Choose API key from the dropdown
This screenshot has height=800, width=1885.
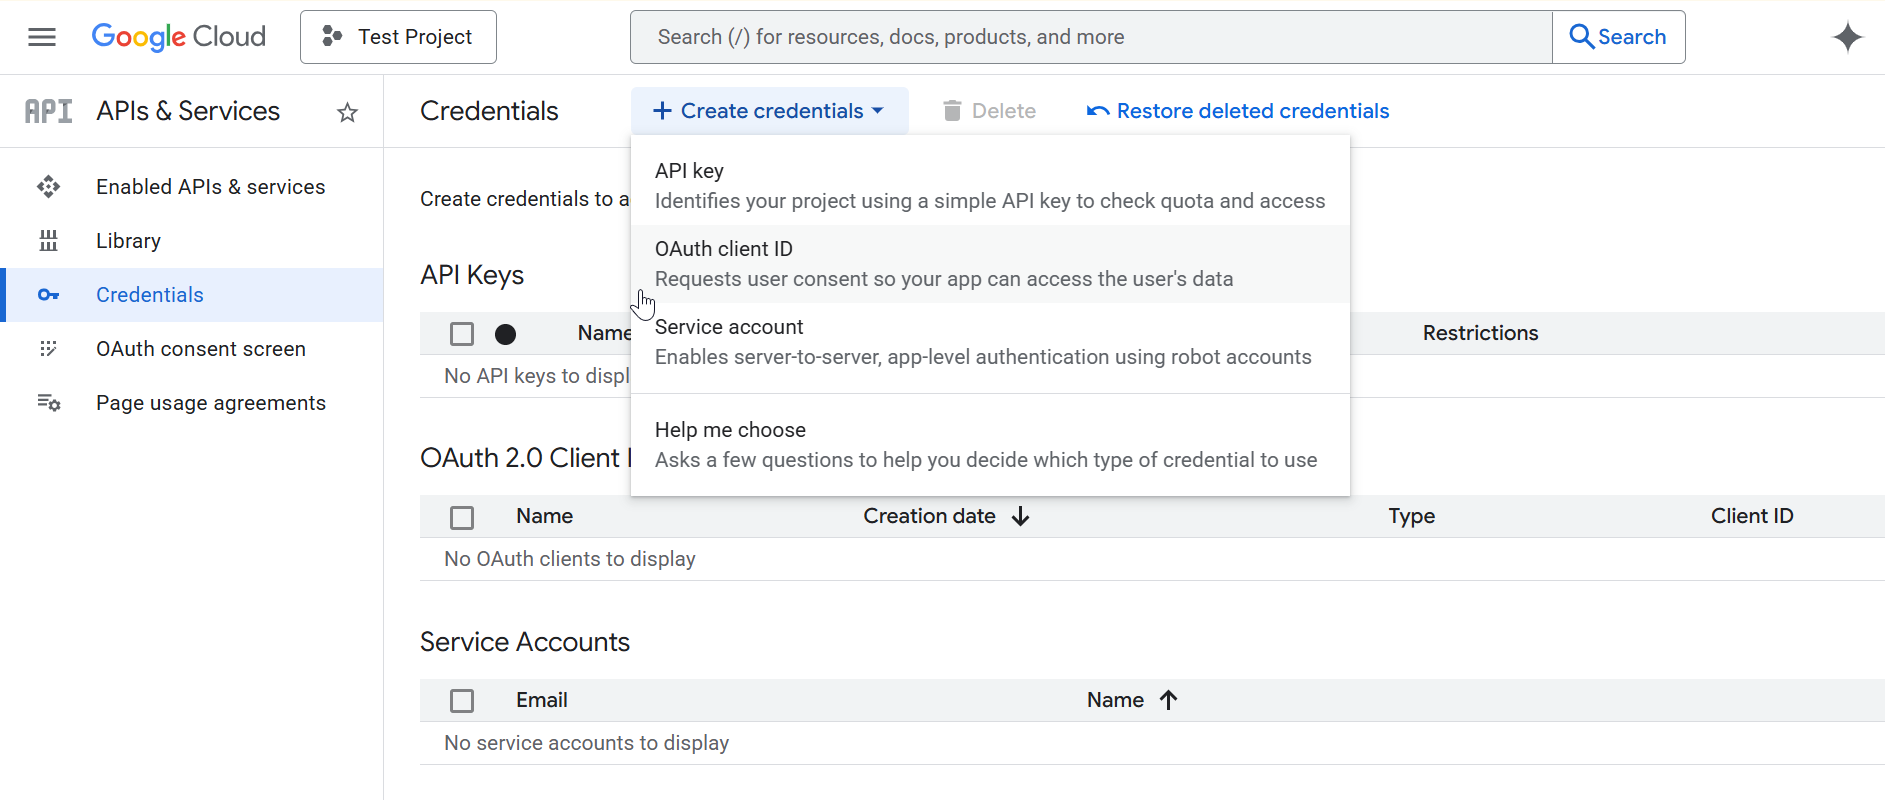tap(990, 186)
